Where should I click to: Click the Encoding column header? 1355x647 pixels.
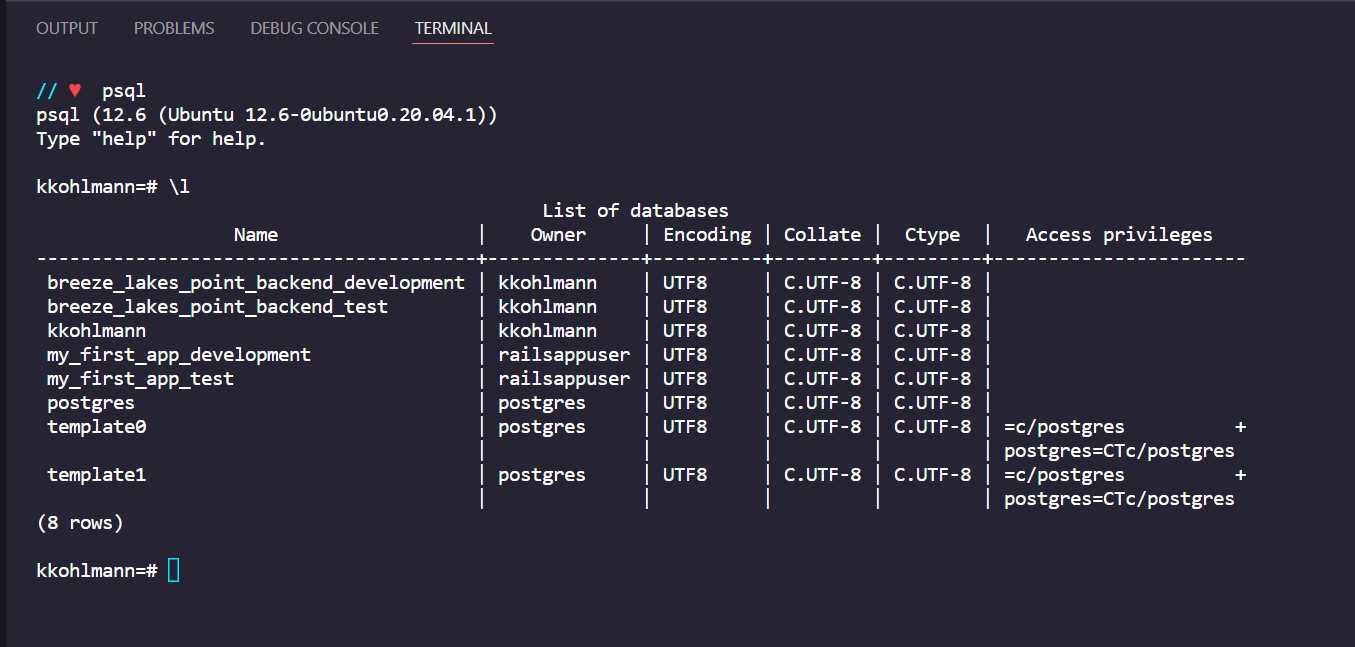(707, 235)
